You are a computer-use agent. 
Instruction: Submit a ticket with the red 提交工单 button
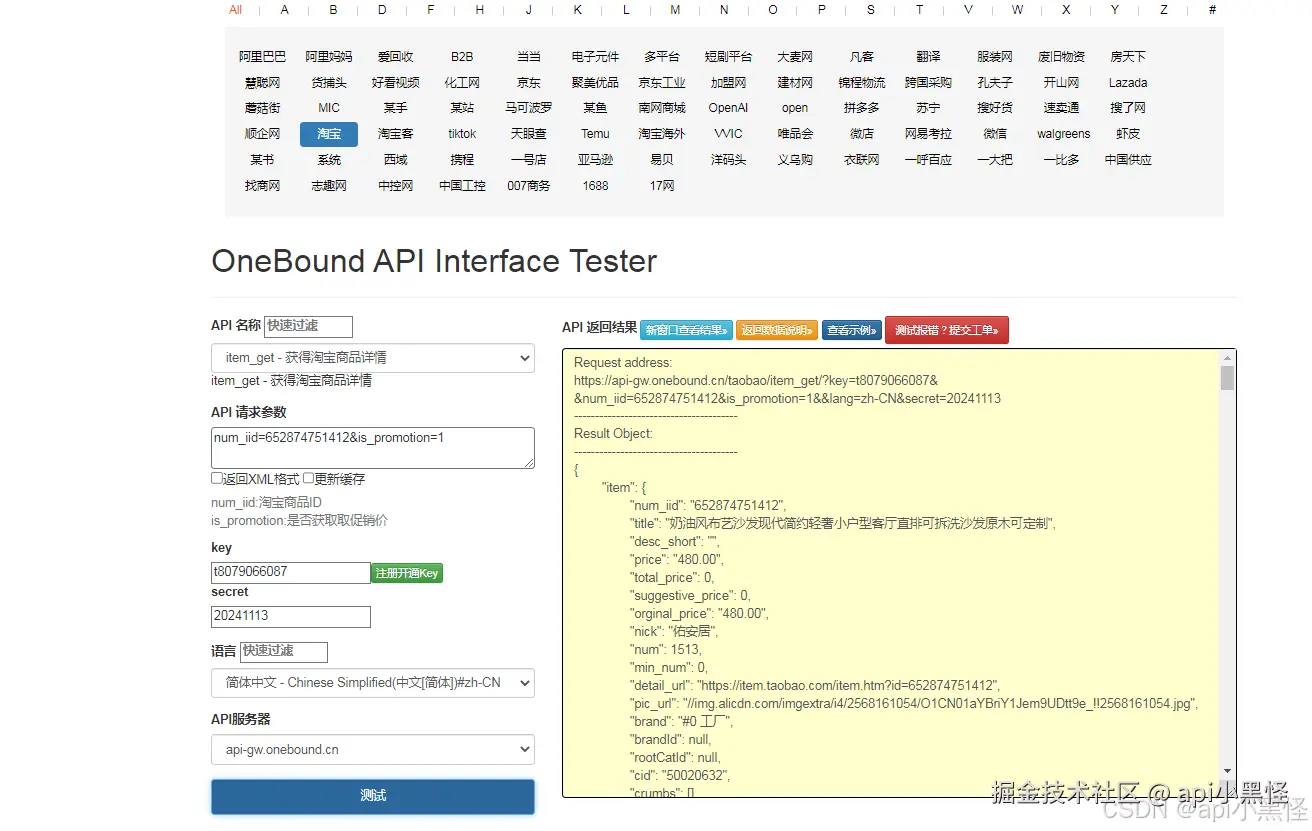click(947, 330)
